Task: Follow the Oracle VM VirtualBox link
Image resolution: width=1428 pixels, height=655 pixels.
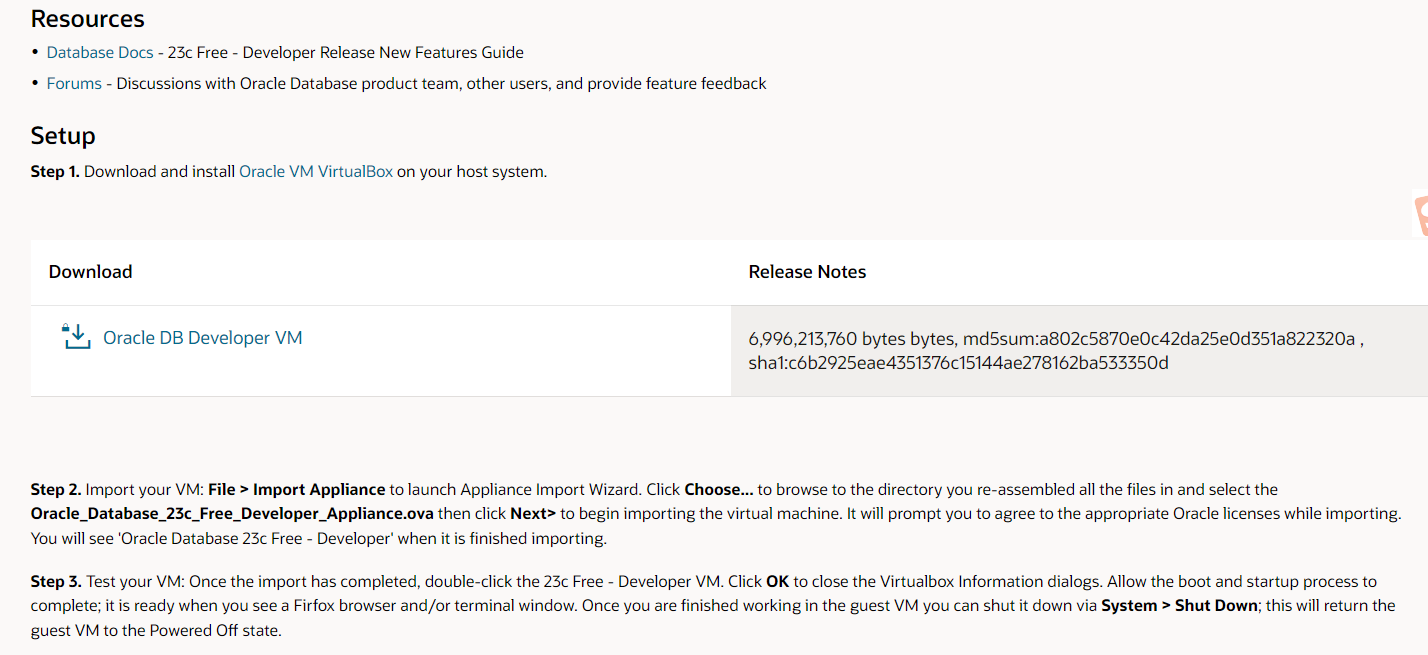Action: pos(316,171)
